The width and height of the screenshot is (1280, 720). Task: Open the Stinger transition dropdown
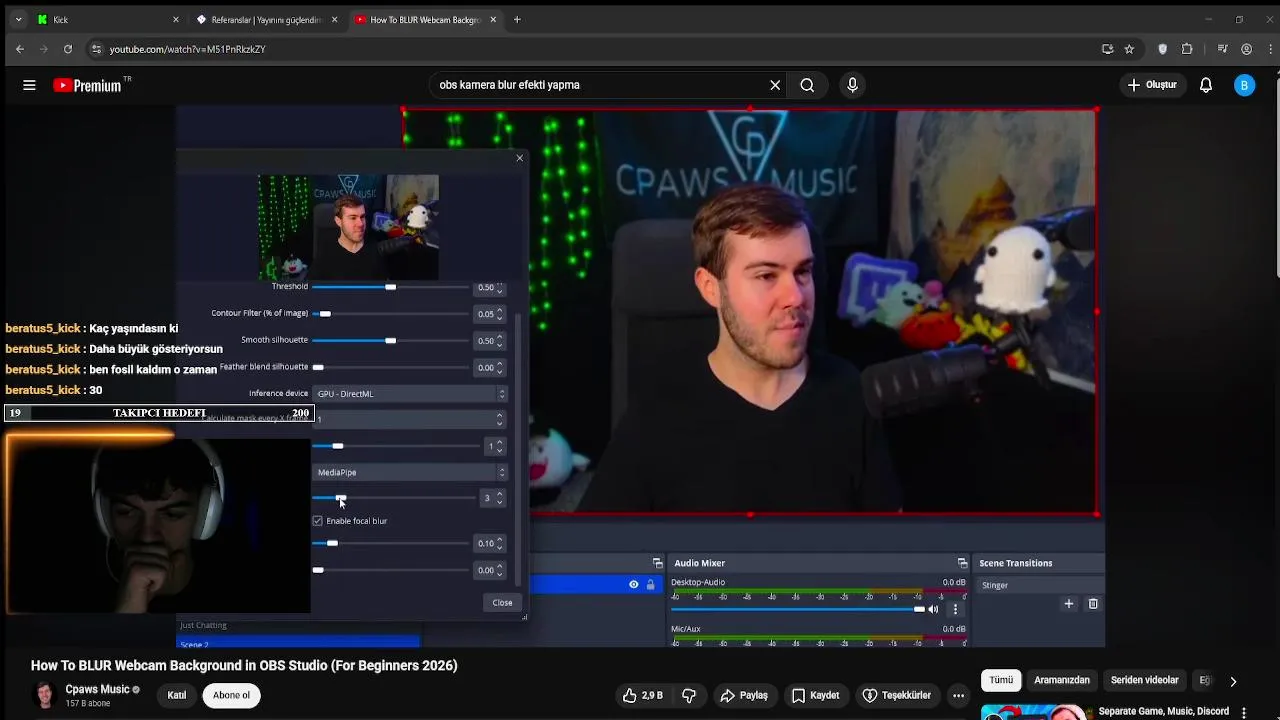pyautogui.click(x=1040, y=585)
